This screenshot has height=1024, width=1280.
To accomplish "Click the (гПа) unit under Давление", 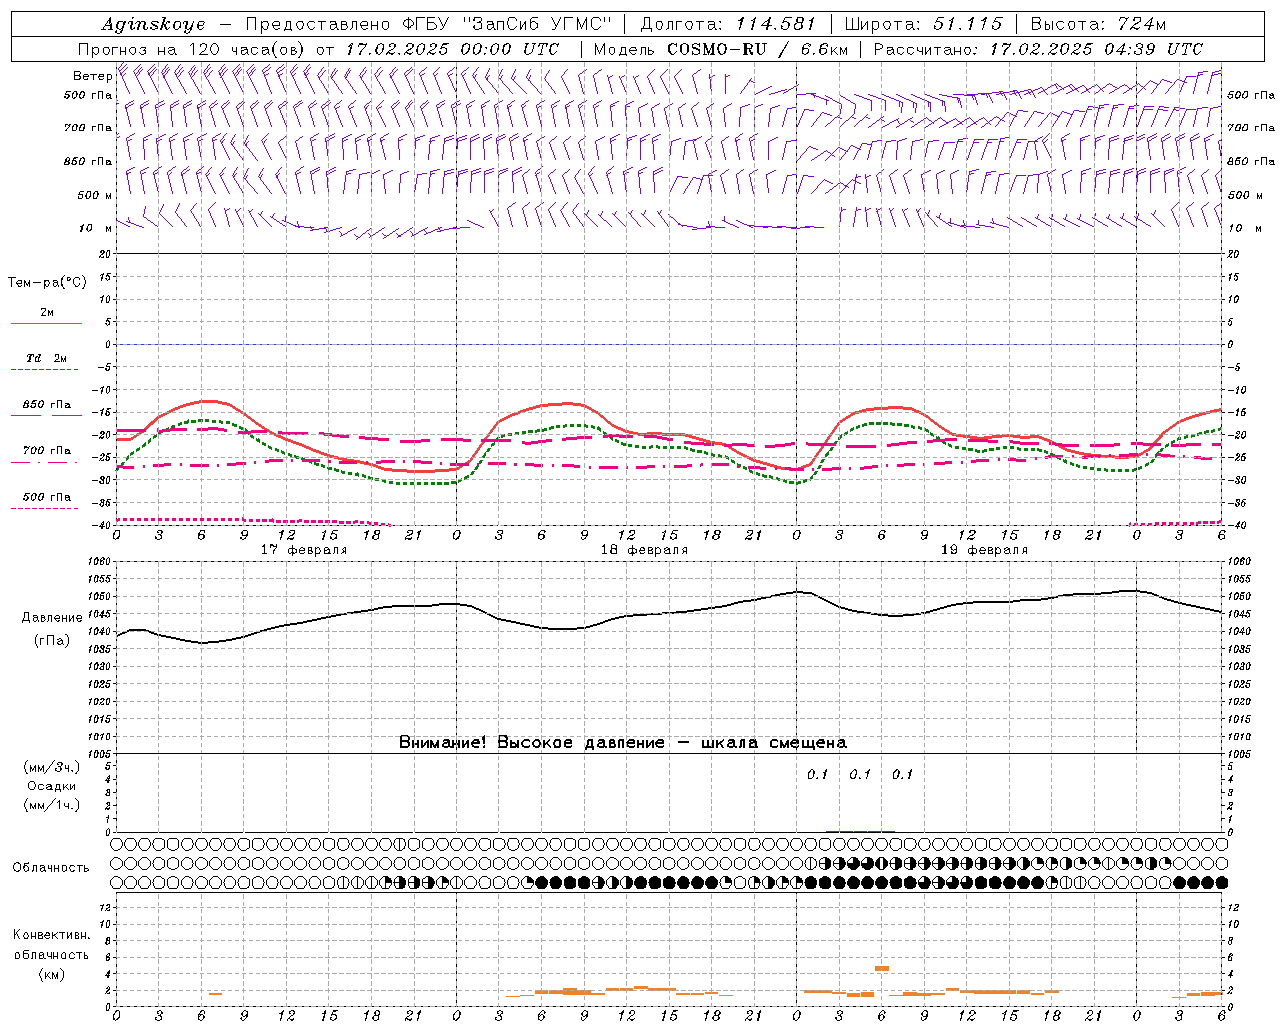I will 52,641.
